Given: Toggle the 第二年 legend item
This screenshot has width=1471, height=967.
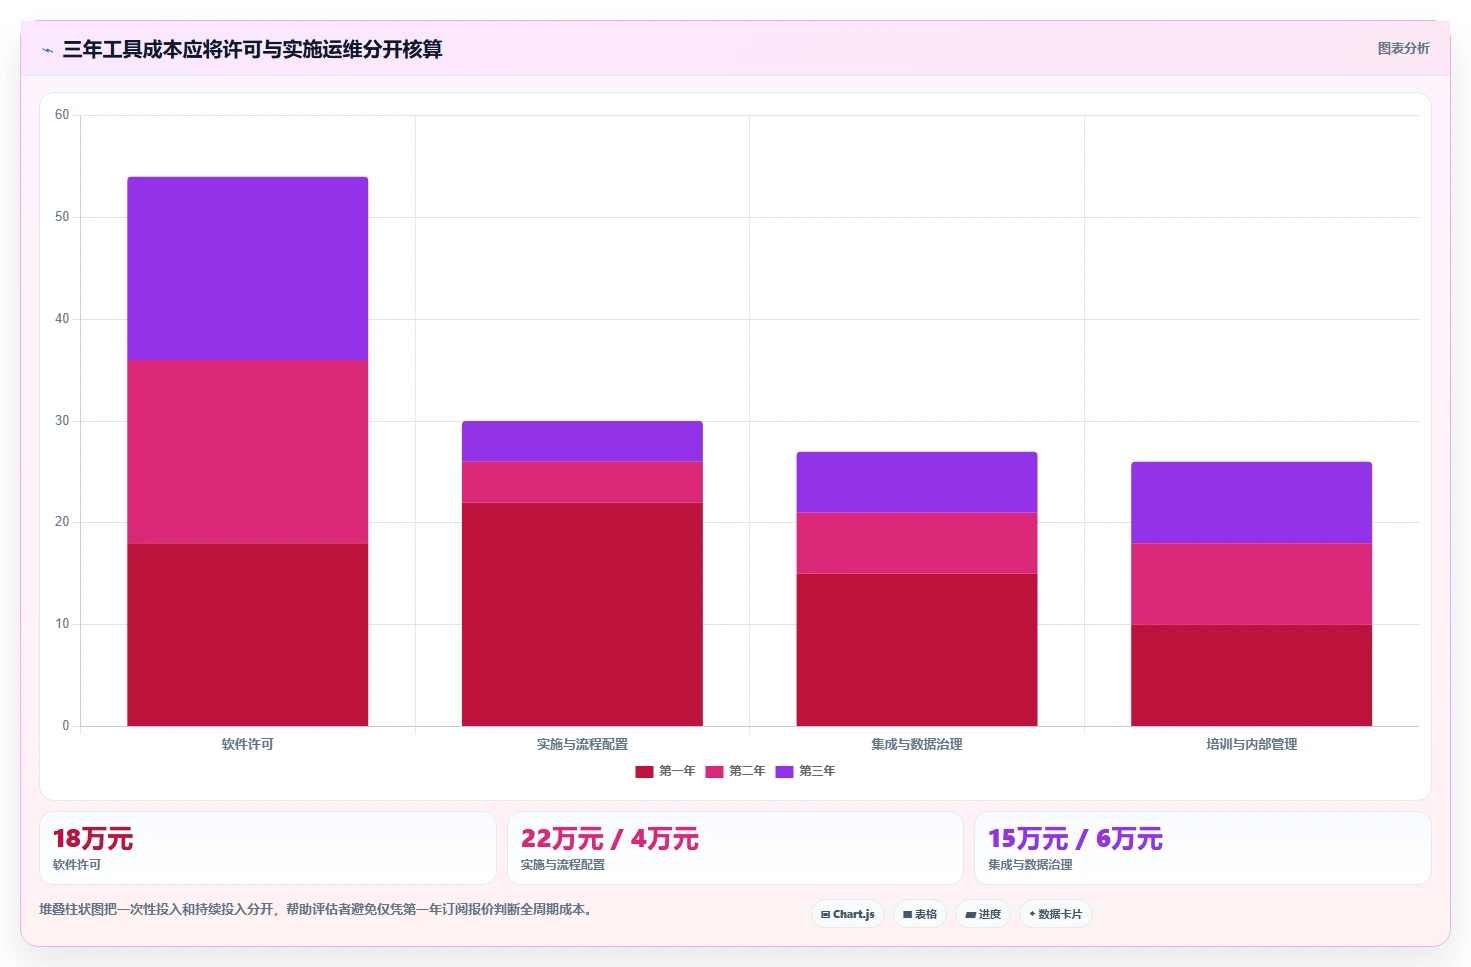Looking at the screenshot, I should 735,771.
